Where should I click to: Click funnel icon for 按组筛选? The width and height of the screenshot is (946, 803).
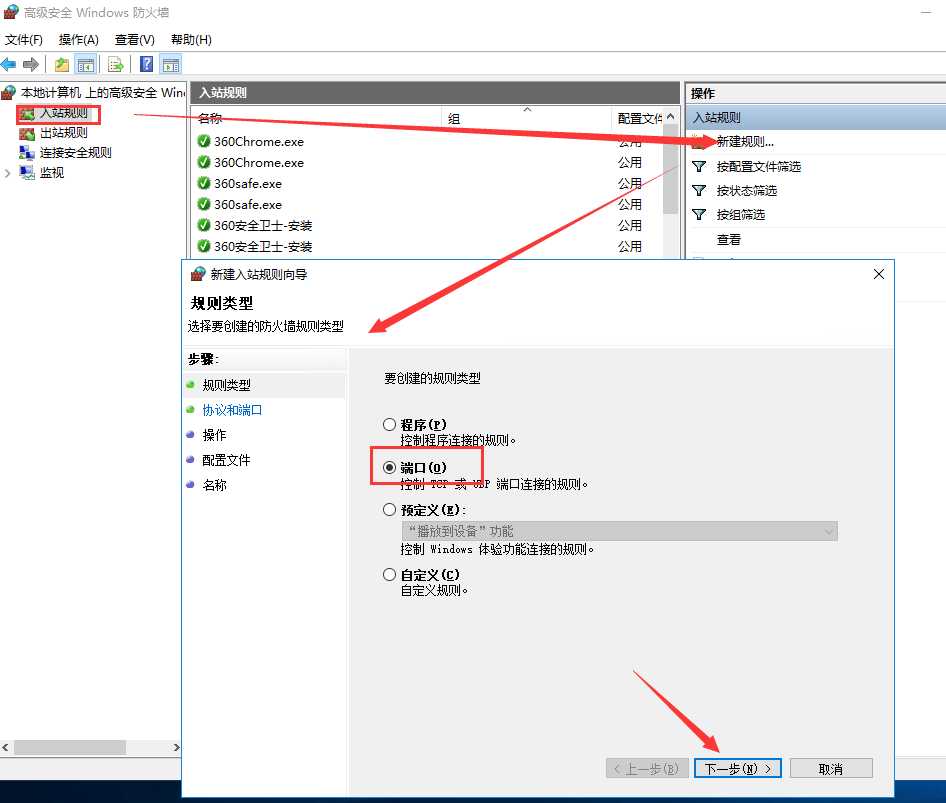(700, 214)
